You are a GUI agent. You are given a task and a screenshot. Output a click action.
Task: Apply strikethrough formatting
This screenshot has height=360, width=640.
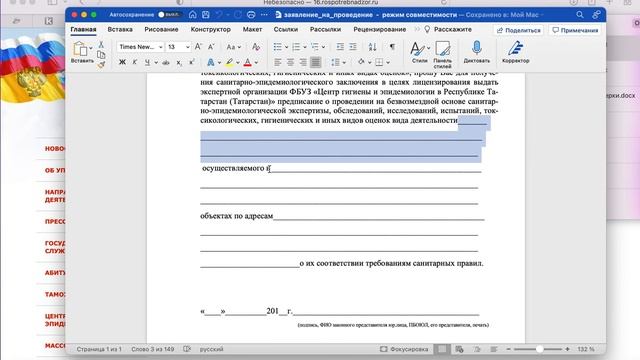tap(166, 62)
